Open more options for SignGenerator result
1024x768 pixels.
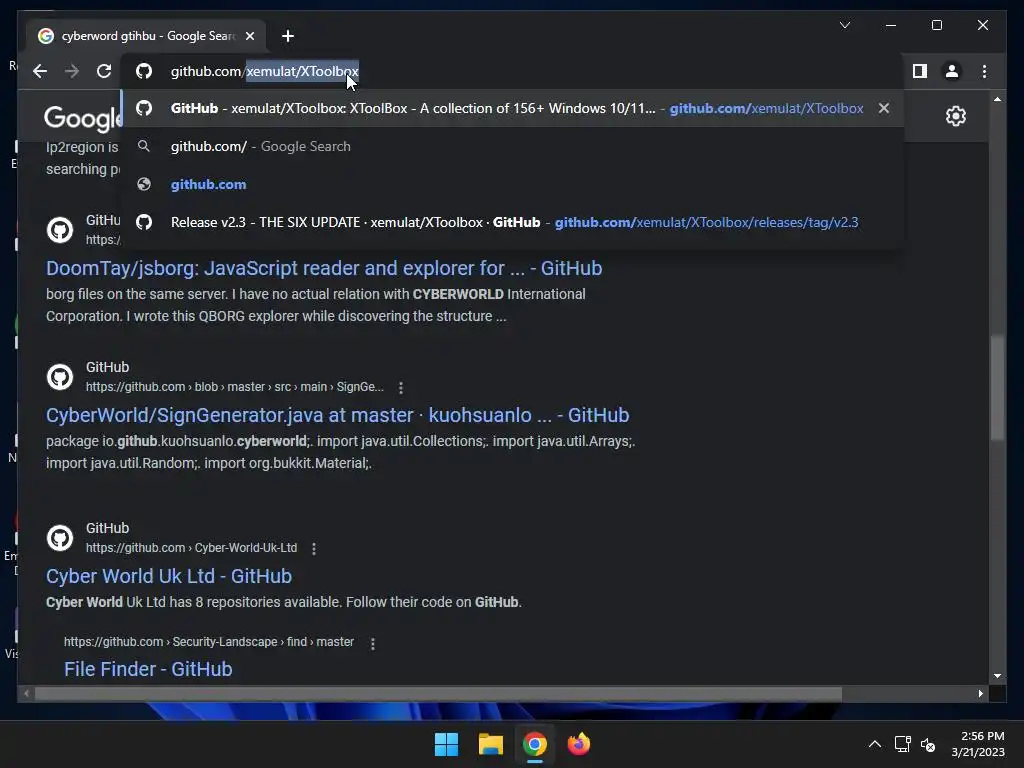[401, 387]
